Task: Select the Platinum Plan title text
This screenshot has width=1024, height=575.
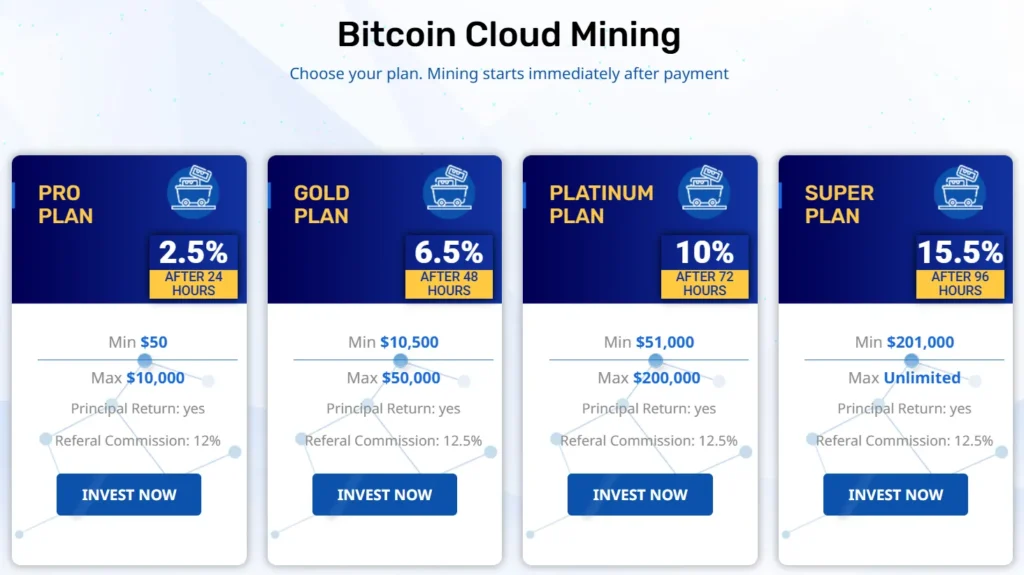Action: pos(601,204)
